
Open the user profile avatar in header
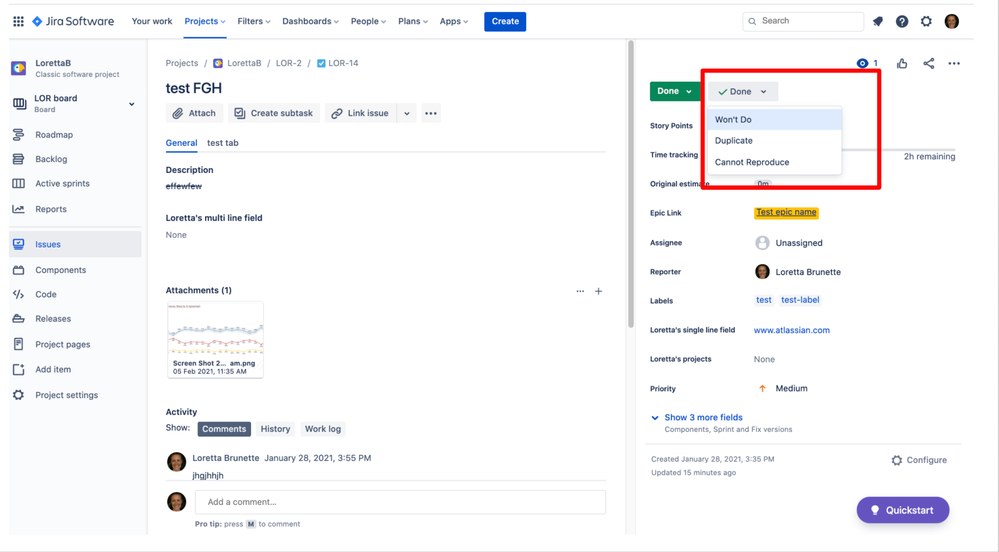point(952,21)
